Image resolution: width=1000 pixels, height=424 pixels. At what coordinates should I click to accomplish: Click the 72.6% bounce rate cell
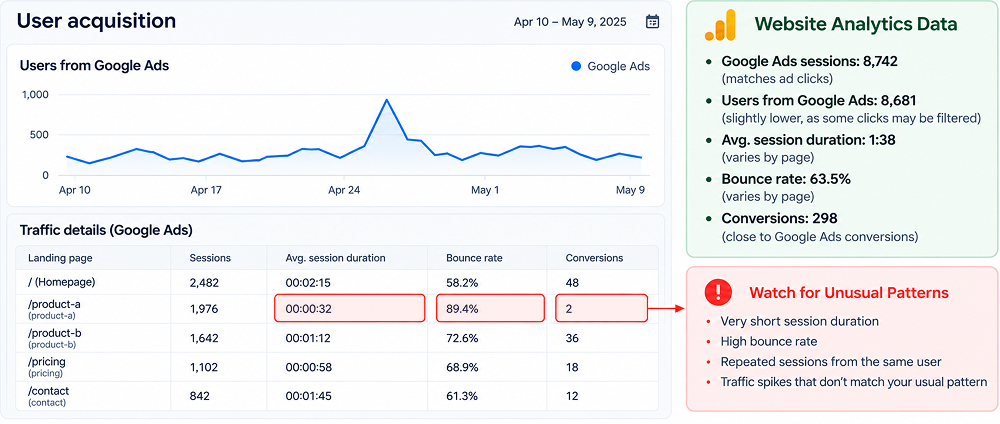462,338
